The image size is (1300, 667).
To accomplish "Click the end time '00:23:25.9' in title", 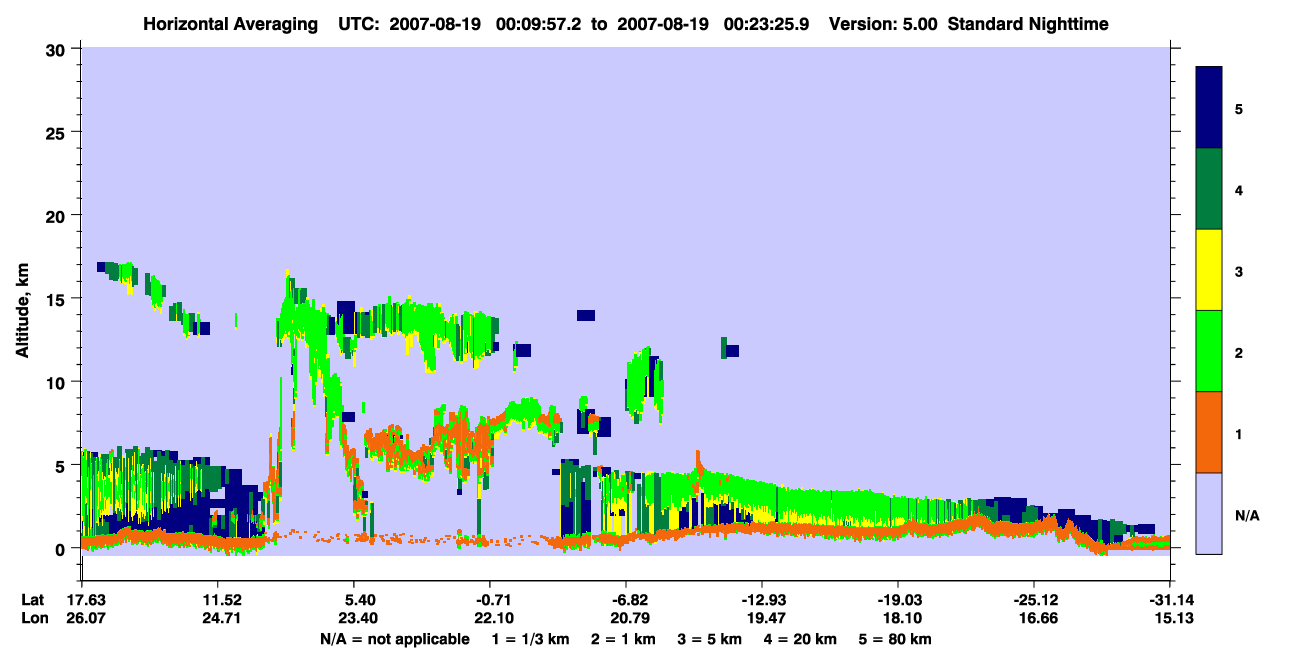I will coord(769,23).
